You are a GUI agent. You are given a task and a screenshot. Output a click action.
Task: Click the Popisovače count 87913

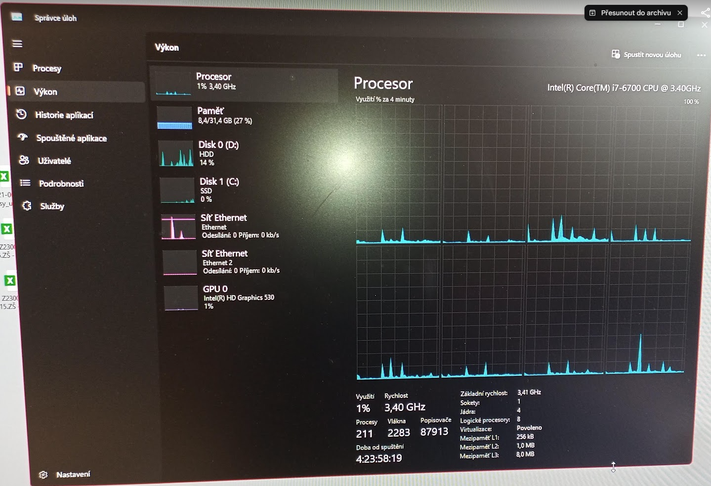click(x=434, y=432)
